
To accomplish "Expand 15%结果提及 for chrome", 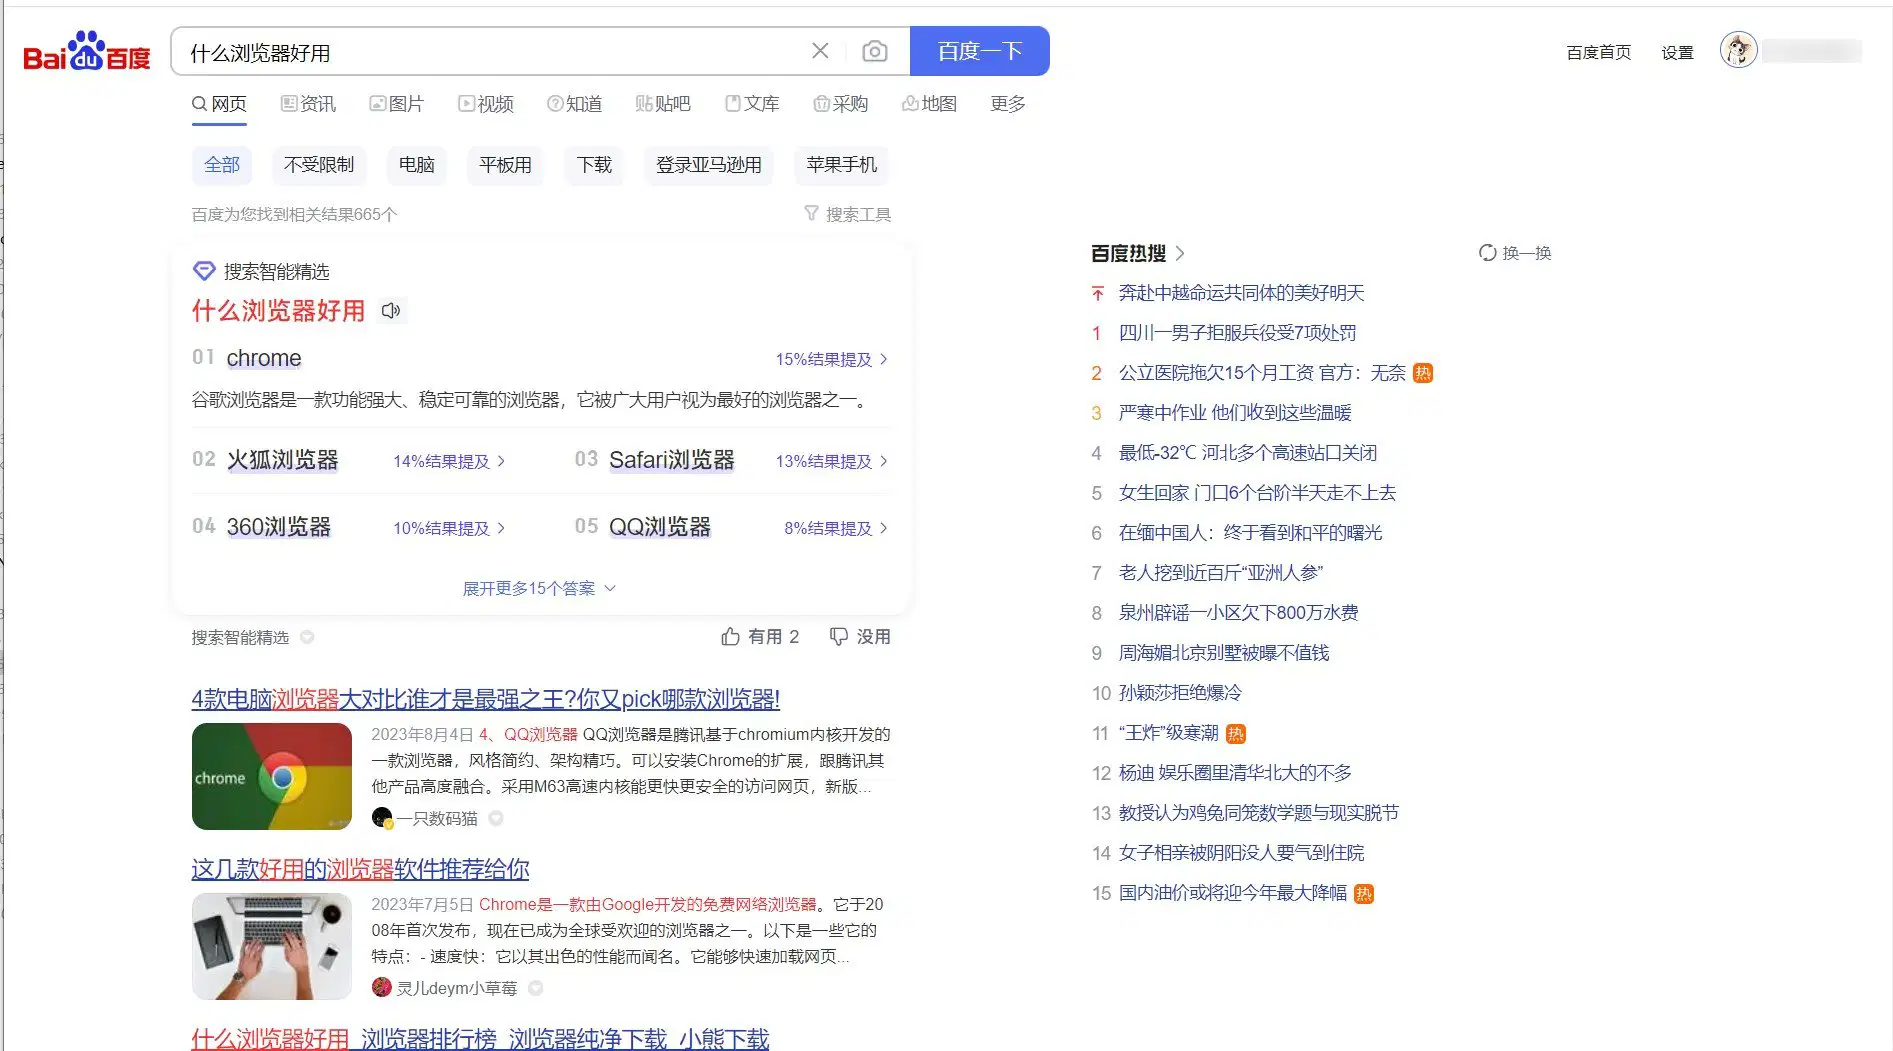I will [831, 359].
